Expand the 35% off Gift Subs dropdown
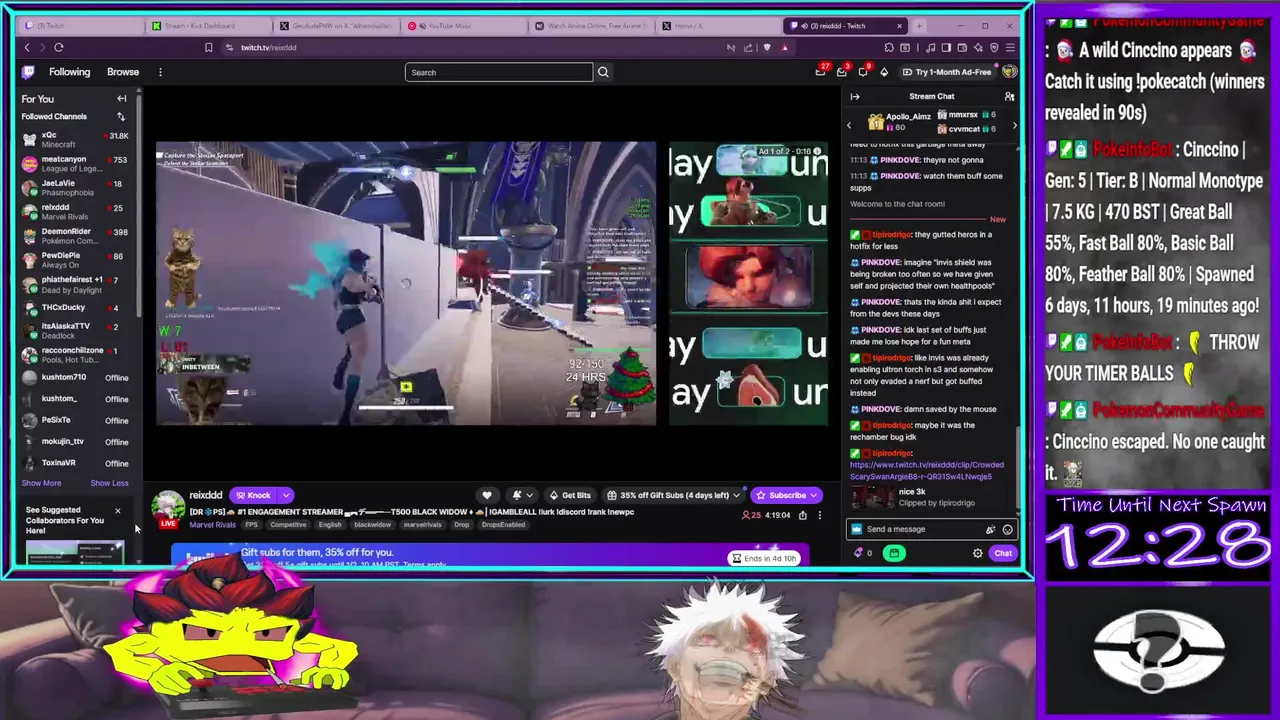This screenshot has height=720, width=1280. [x=737, y=495]
